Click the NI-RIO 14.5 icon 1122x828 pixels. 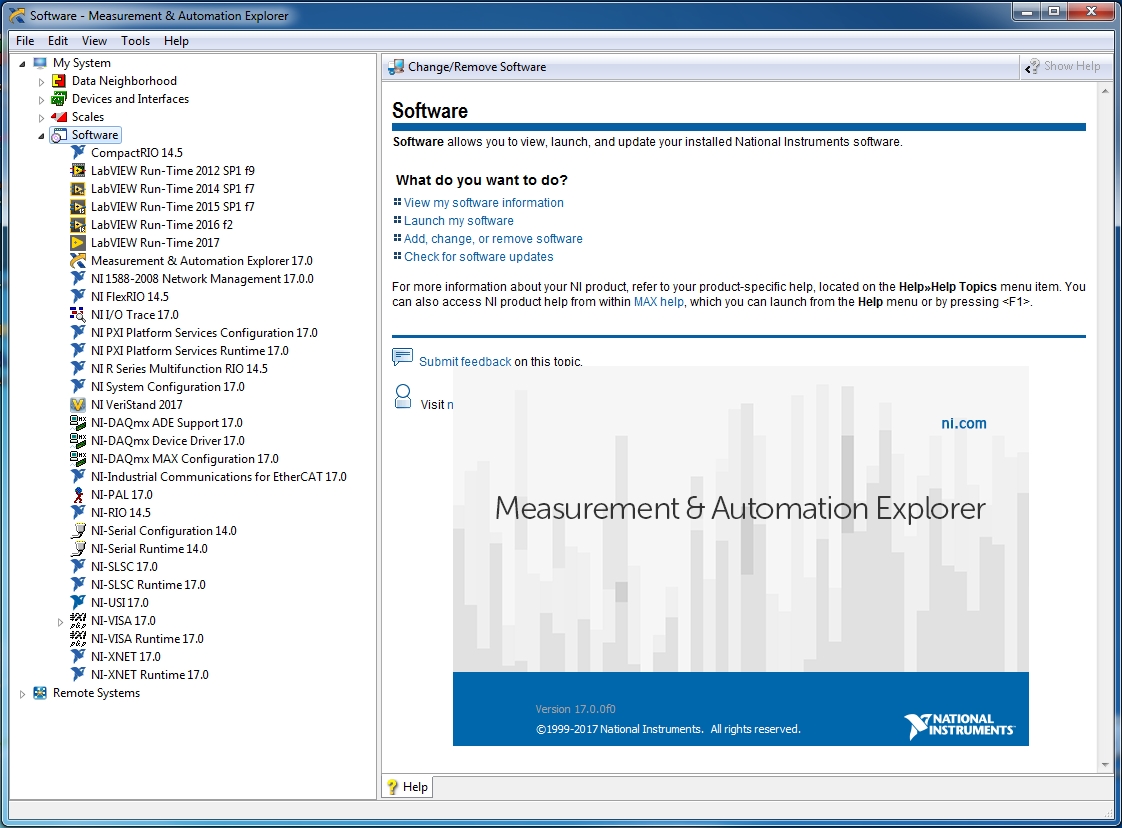coord(78,512)
